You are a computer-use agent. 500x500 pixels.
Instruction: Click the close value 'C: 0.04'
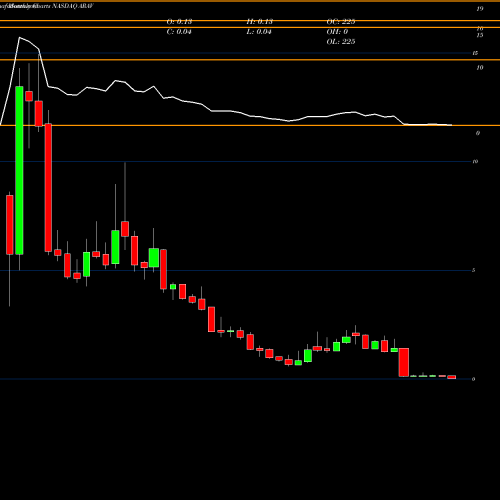point(179,32)
